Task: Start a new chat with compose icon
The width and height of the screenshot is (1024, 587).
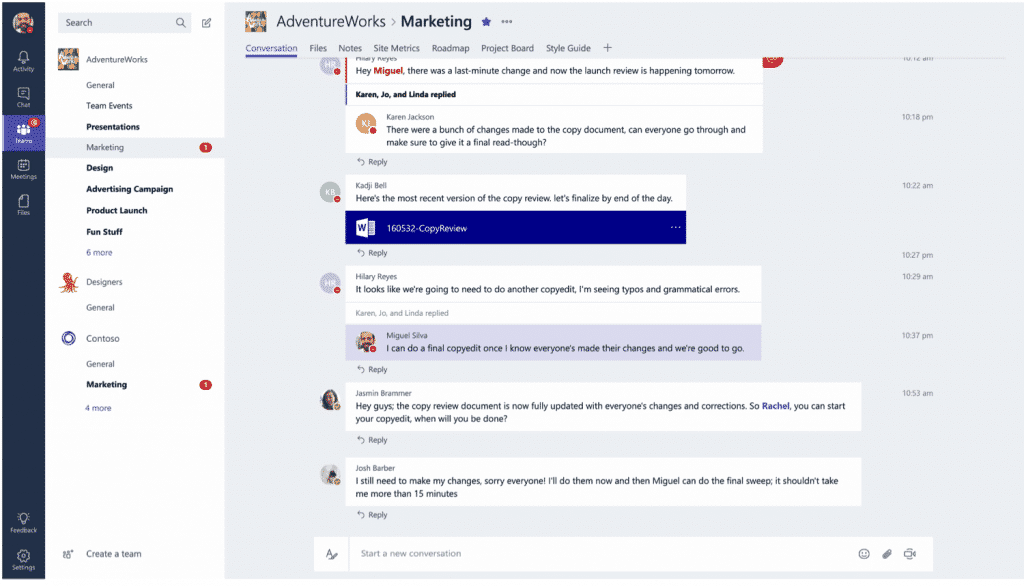Action: coord(206,23)
